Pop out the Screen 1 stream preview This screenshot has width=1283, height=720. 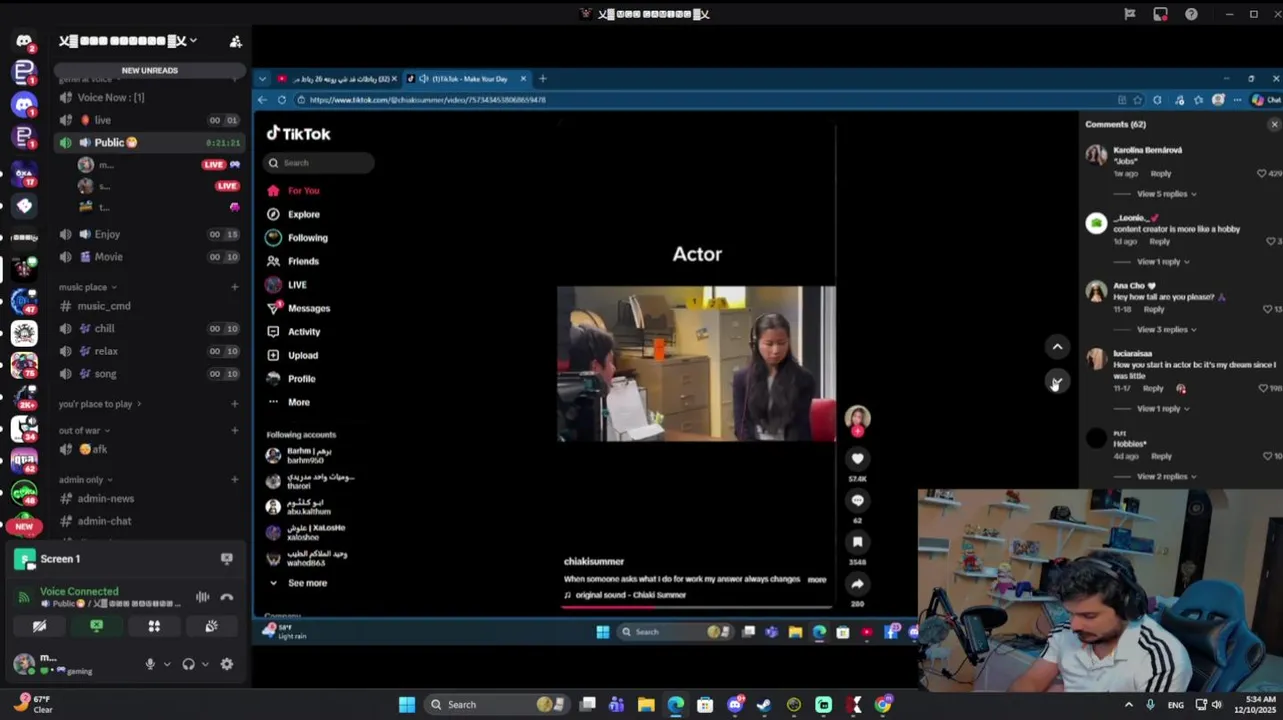[226, 559]
